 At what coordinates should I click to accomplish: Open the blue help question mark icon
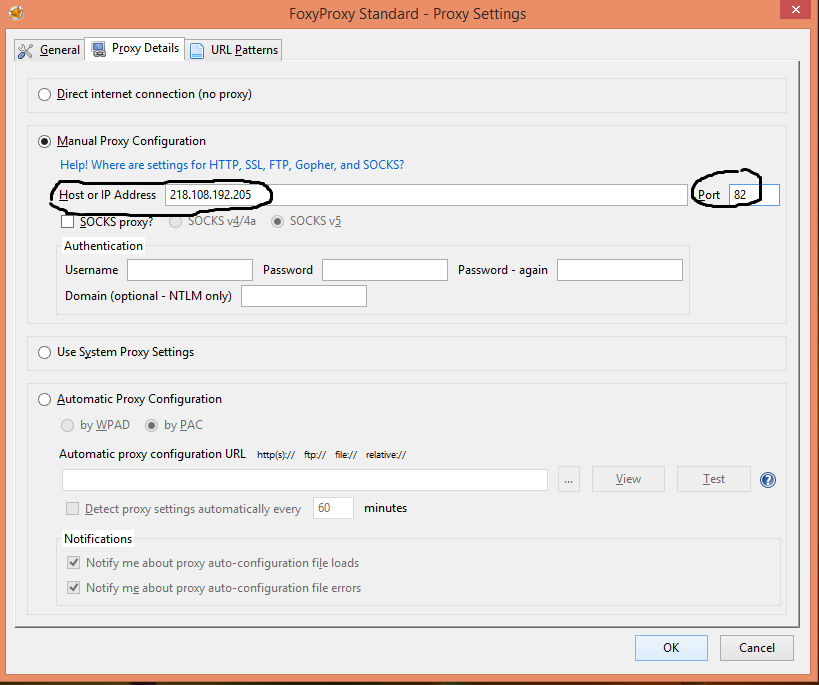pyautogui.click(x=768, y=480)
